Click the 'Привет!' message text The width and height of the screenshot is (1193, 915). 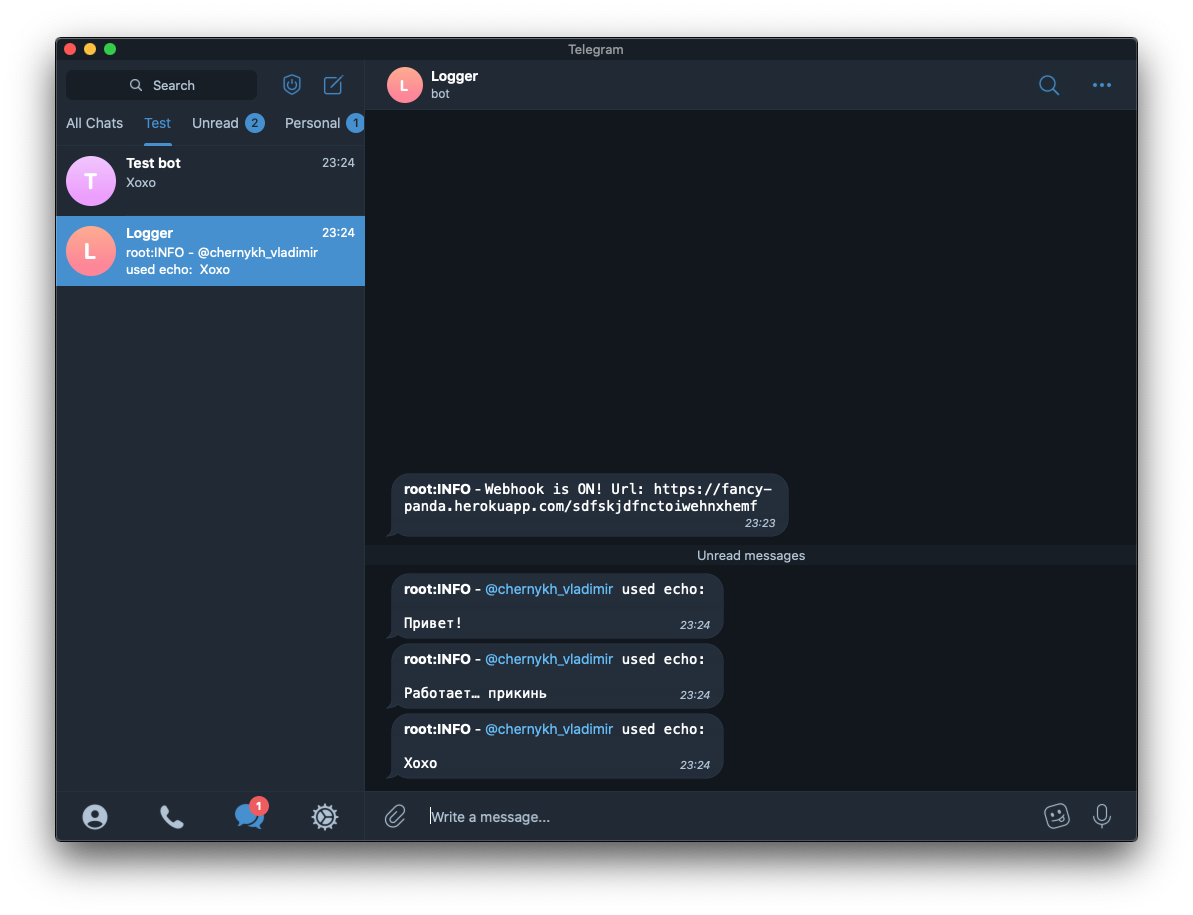433,623
